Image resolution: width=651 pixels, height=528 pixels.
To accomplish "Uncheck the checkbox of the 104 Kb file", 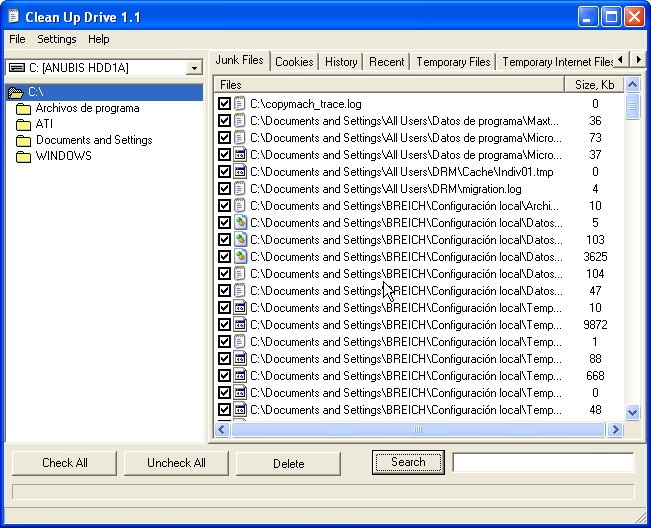I will click(x=224, y=274).
